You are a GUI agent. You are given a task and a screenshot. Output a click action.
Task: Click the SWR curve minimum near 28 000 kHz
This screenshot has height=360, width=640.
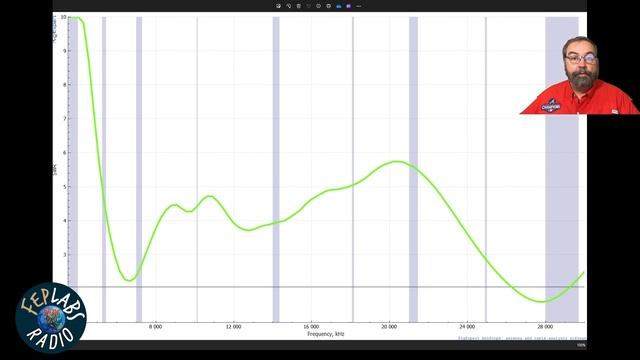tap(542, 301)
